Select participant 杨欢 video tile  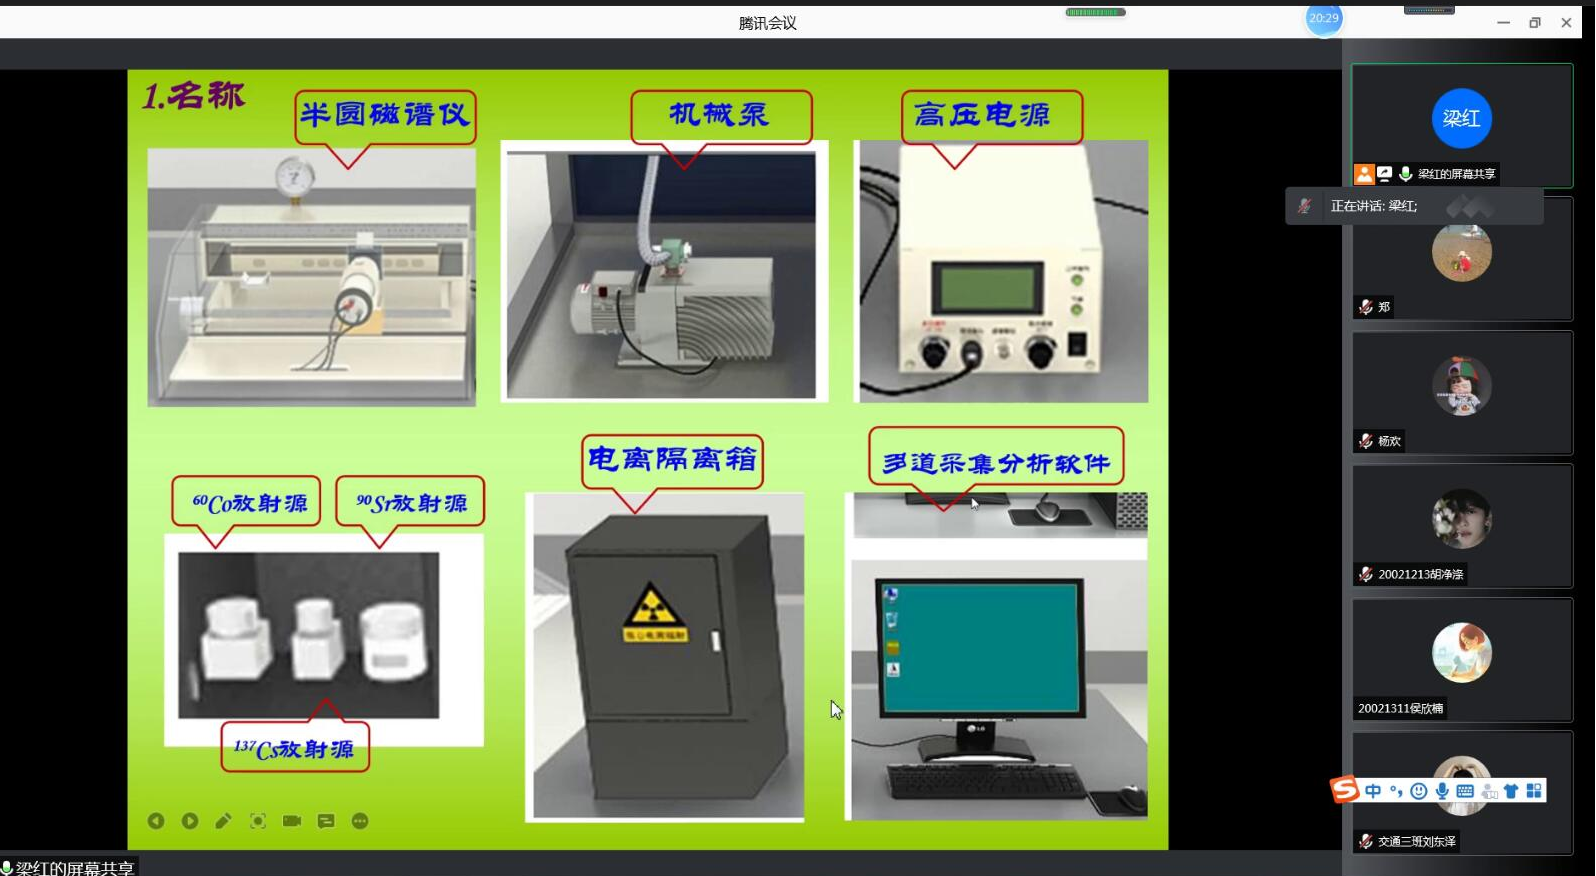[x=1461, y=392]
